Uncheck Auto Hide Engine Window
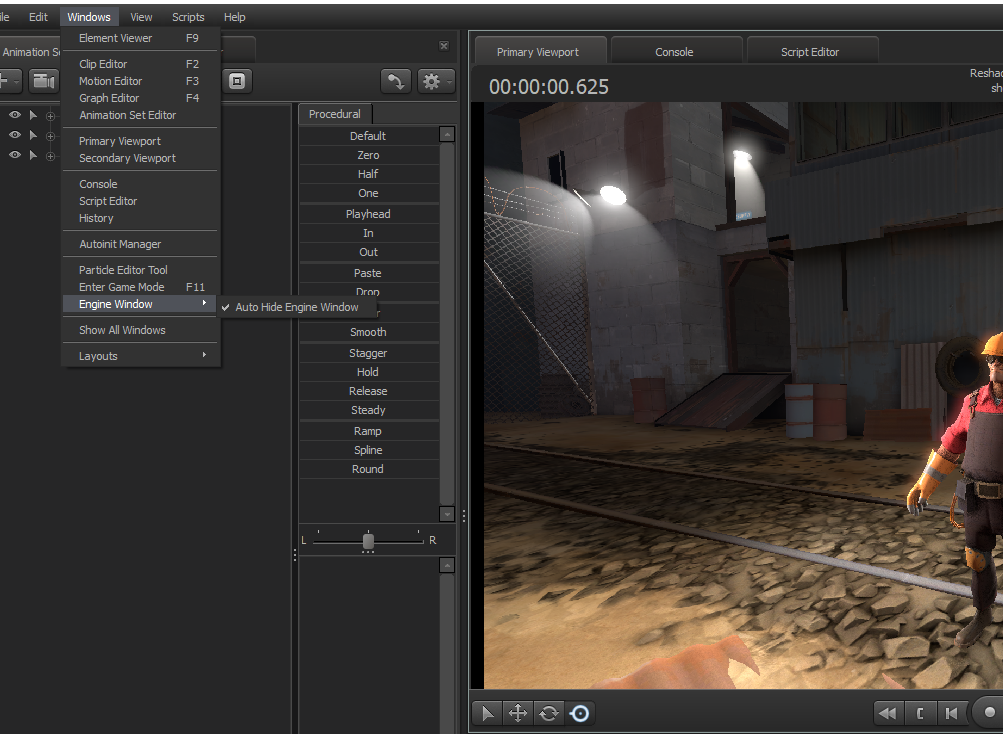Image resolution: width=1003 pixels, height=734 pixels. (297, 307)
